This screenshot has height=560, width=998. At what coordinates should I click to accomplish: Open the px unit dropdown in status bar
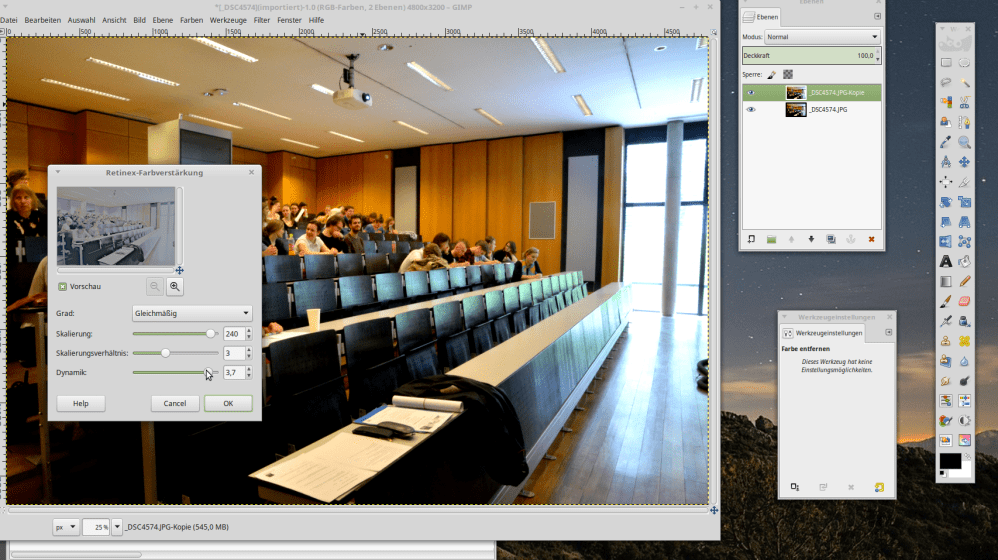(66, 526)
